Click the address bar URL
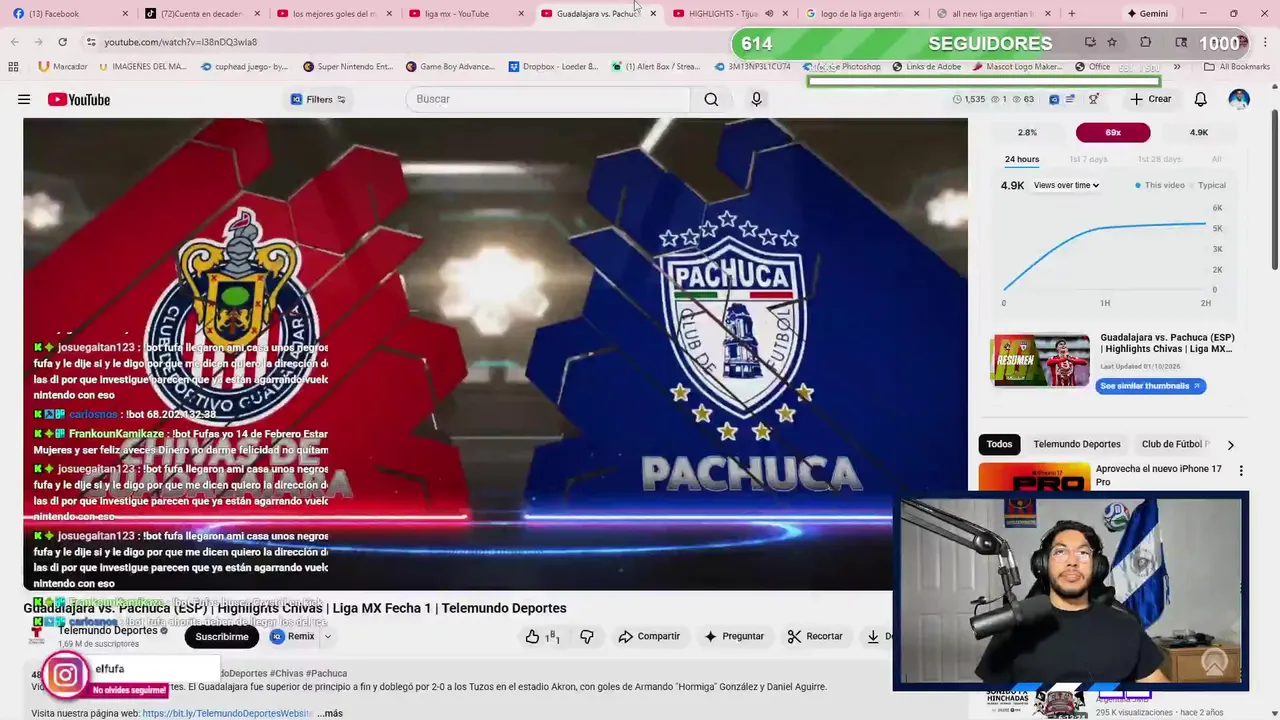The image size is (1280, 720). (x=180, y=42)
